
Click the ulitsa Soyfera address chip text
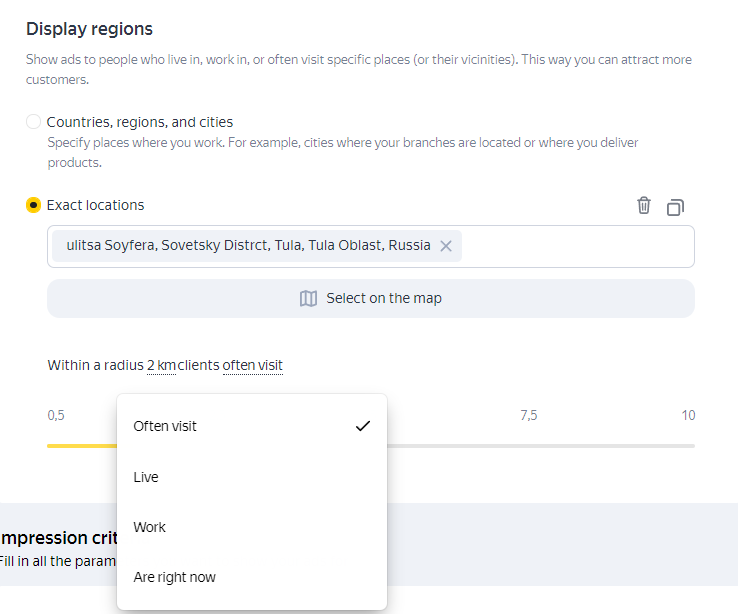(248, 246)
